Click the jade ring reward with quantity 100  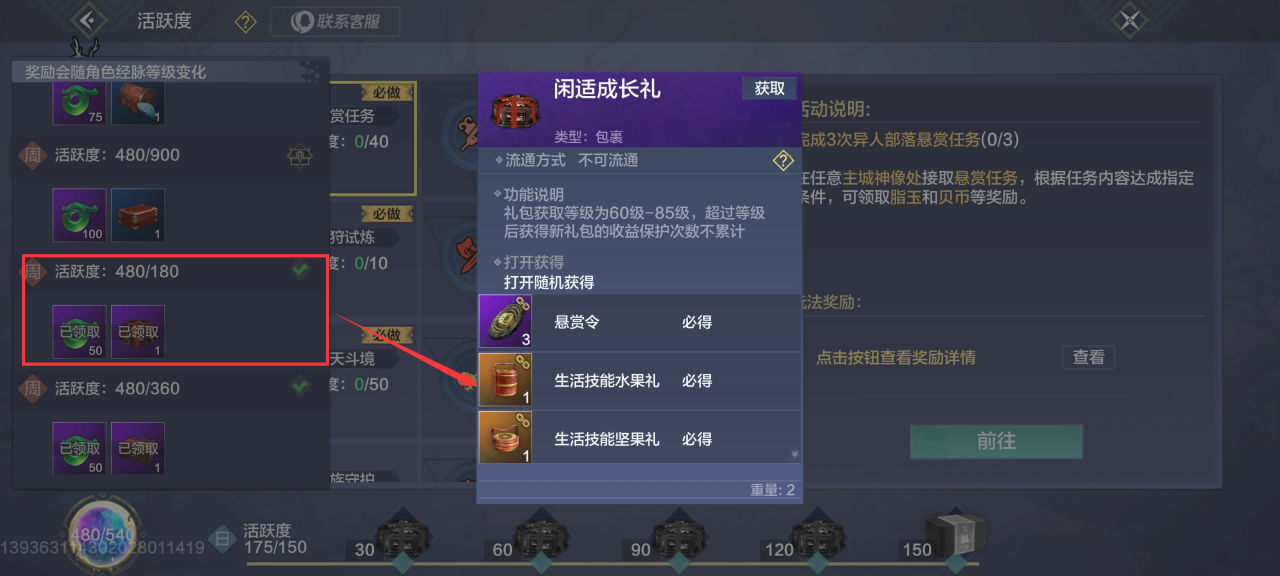(x=79, y=215)
